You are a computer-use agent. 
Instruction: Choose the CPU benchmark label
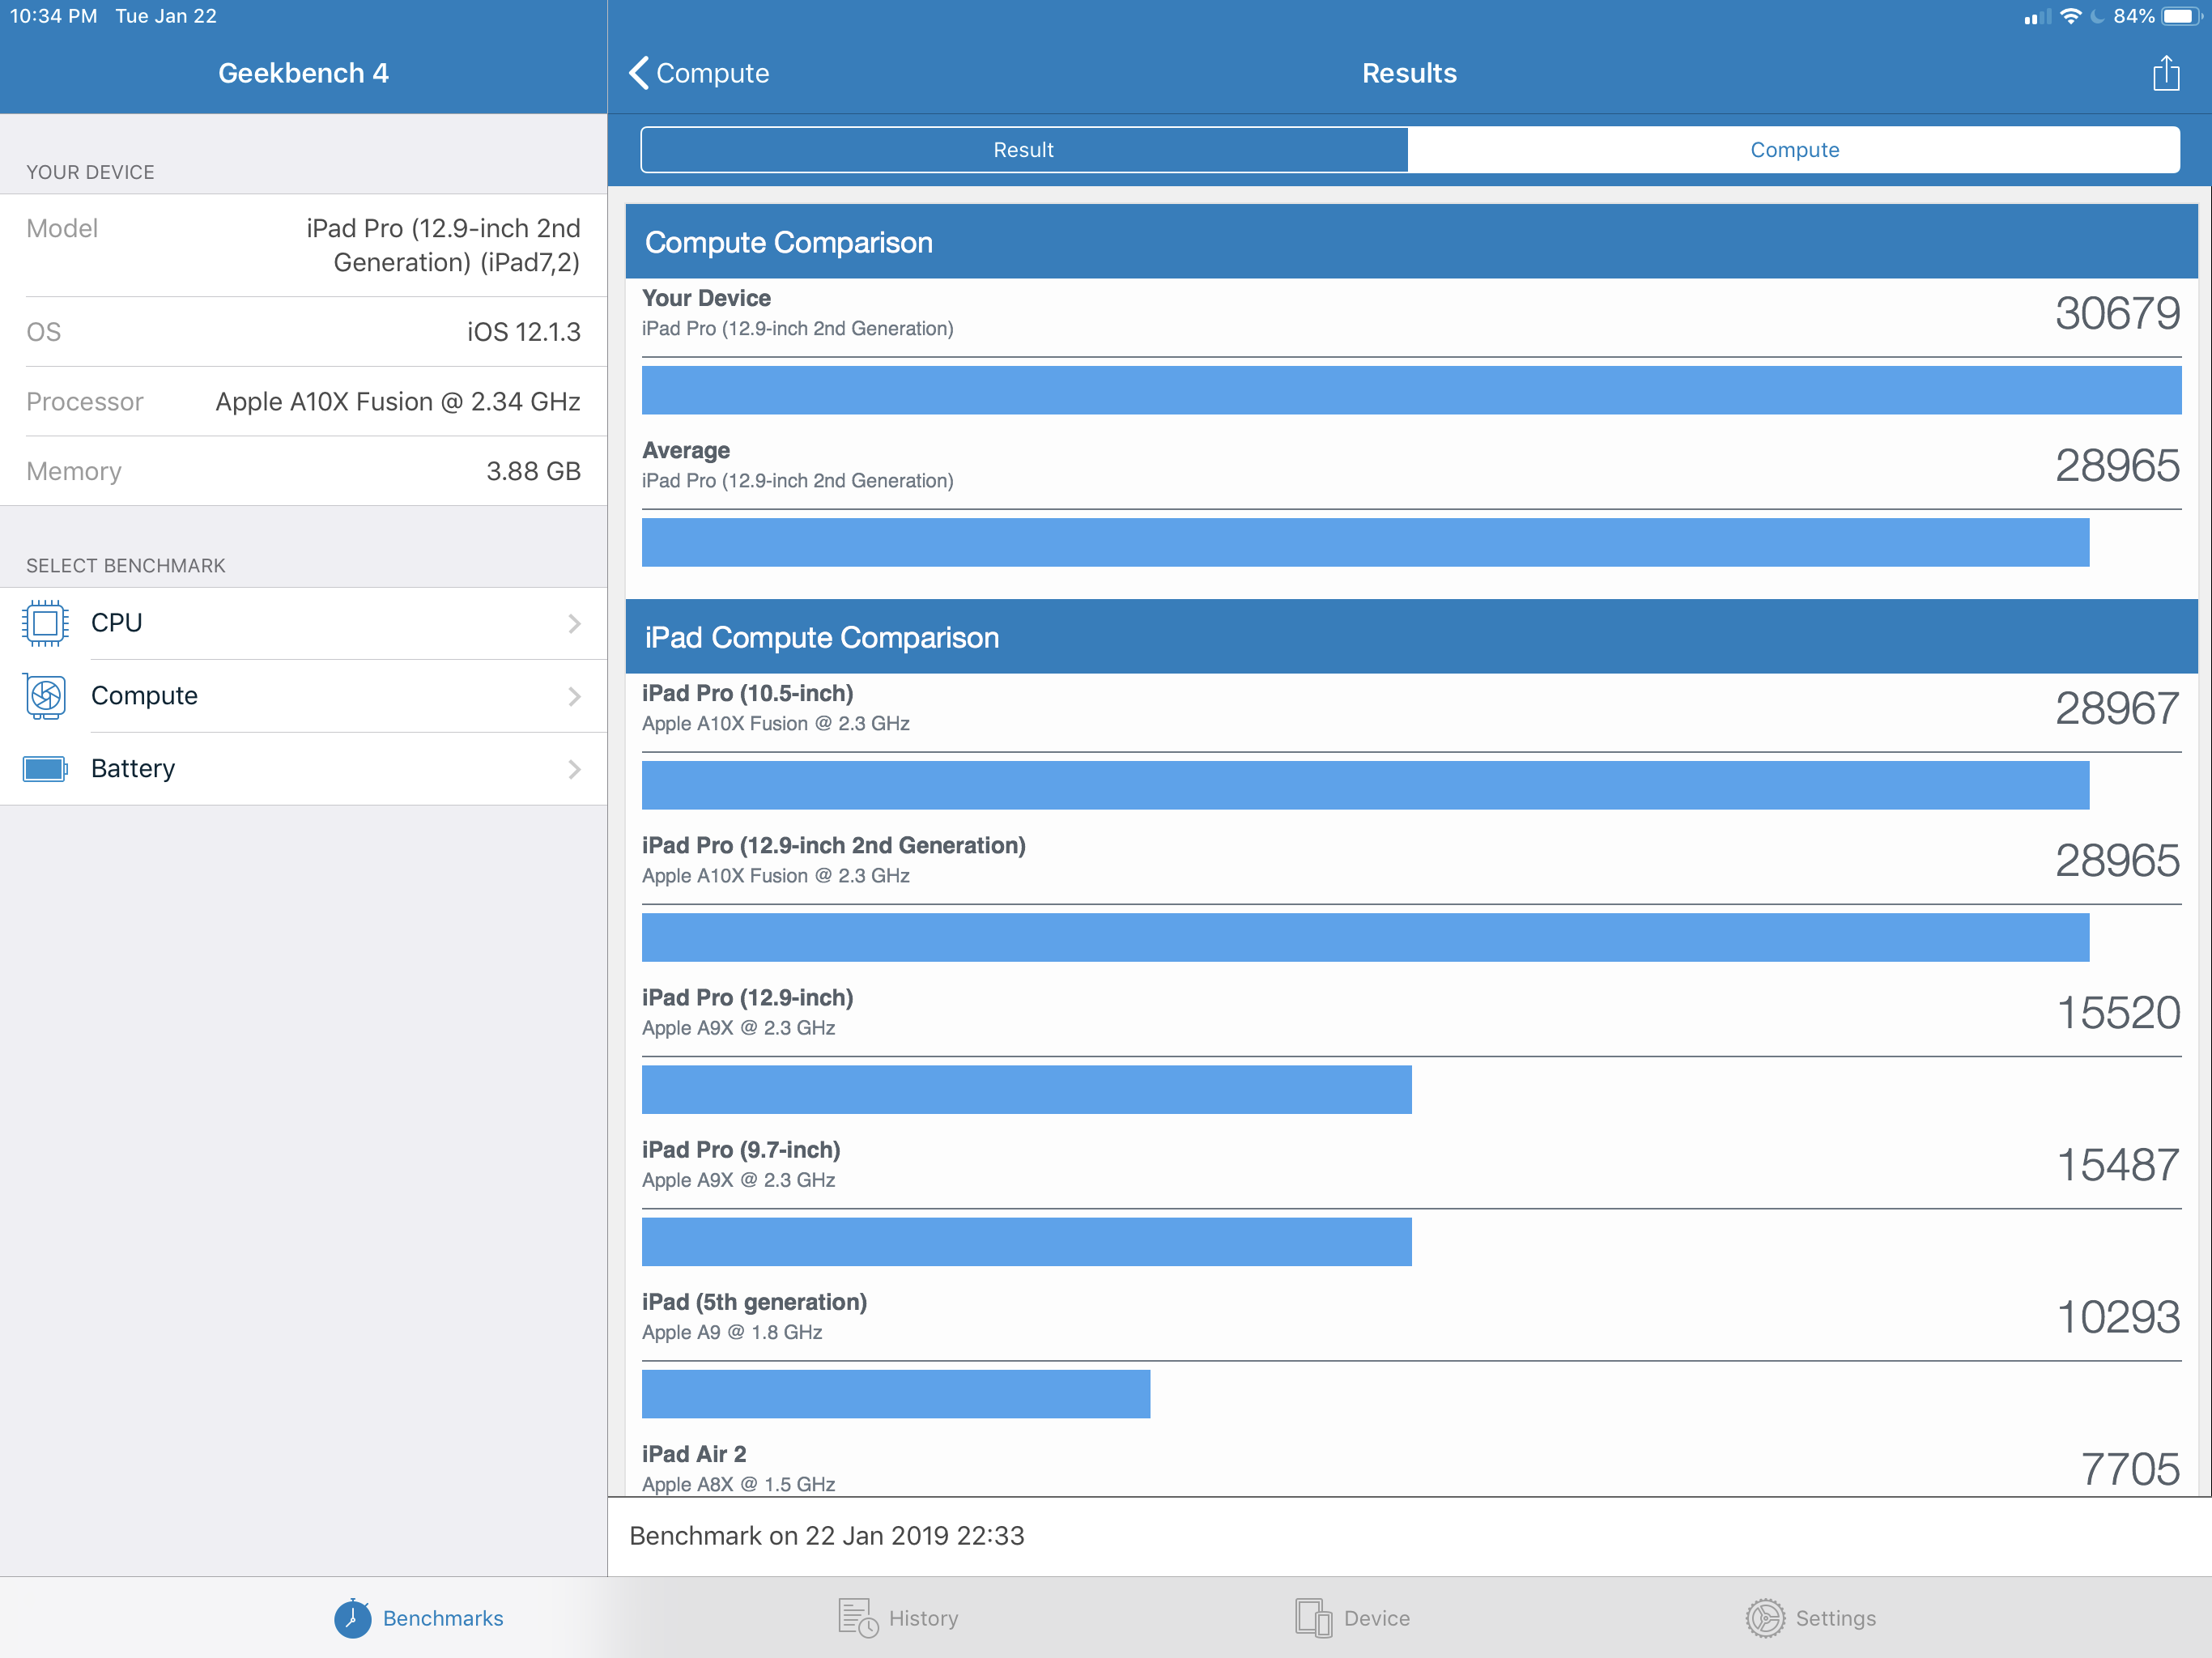[117, 623]
